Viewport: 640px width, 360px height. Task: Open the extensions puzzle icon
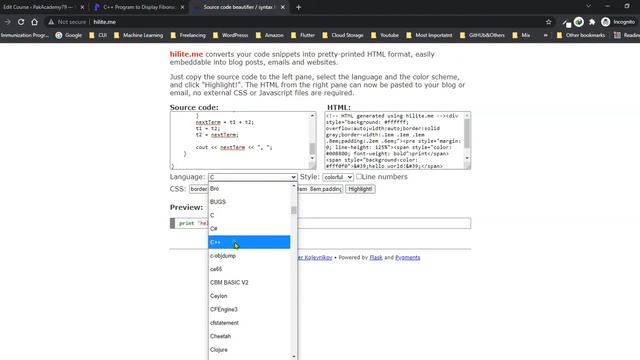(x=592, y=22)
